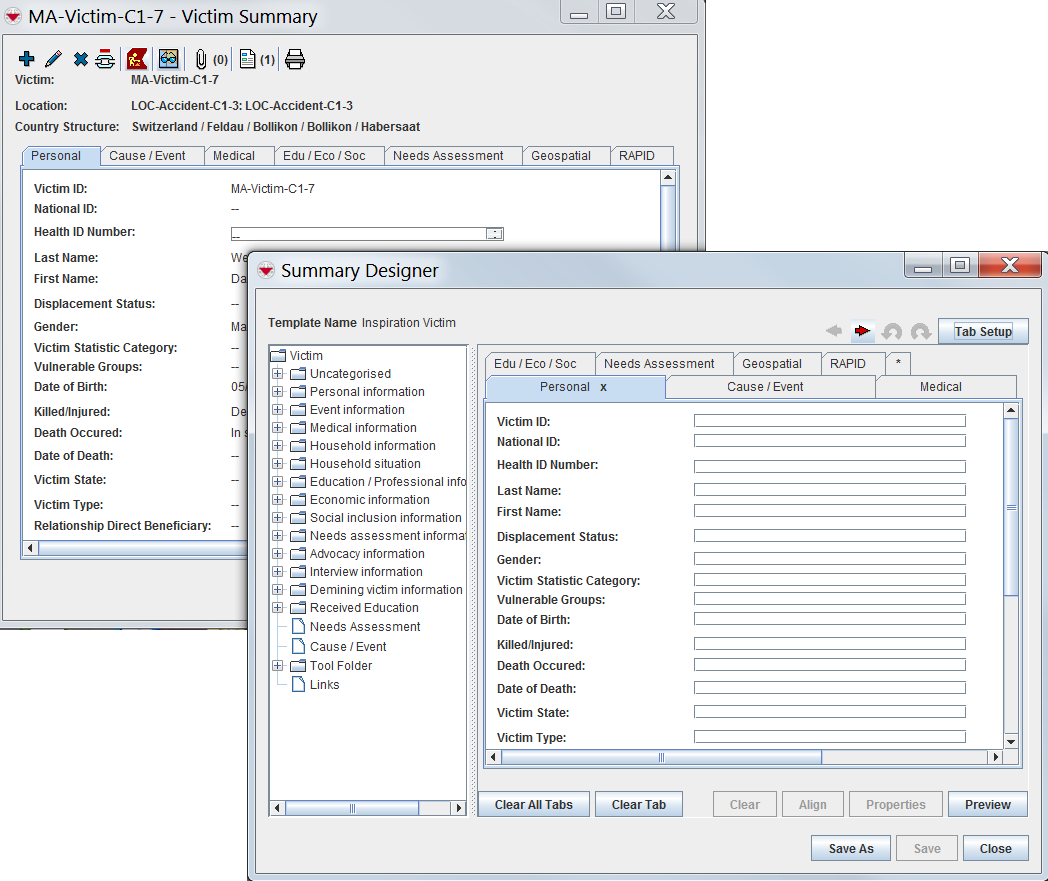The width and height of the screenshot is (1048, 881).
Task: Click the pencil edit icon
Action: (x=53, y=59)
